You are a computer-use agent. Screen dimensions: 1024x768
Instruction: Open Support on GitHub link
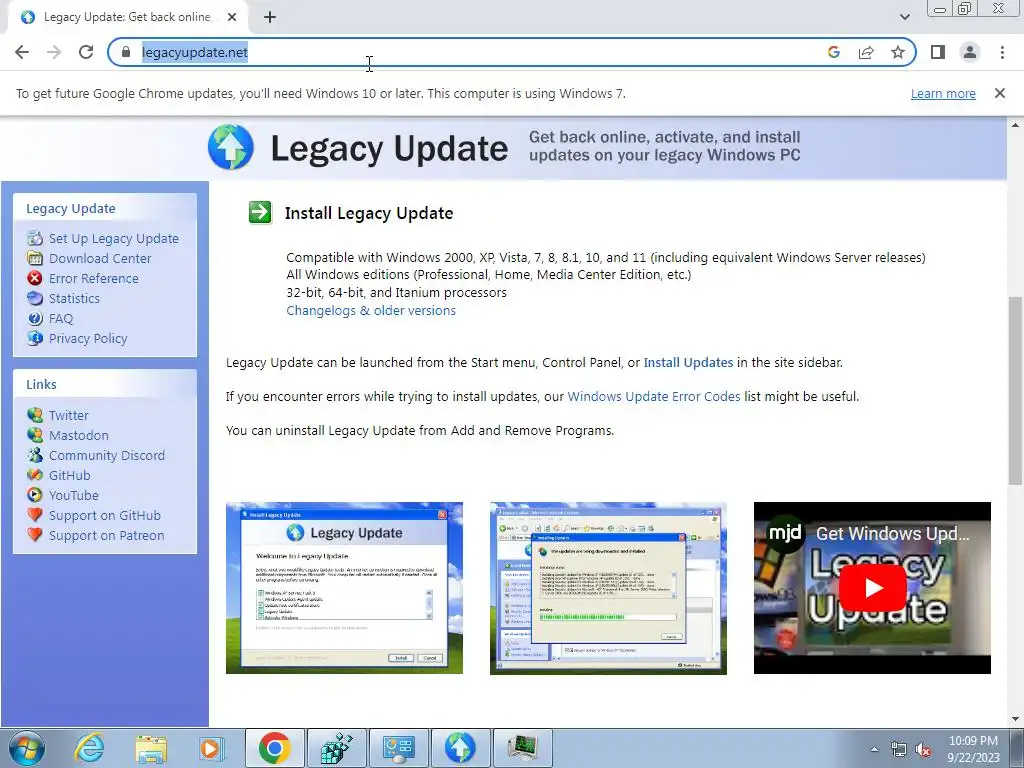104,515
